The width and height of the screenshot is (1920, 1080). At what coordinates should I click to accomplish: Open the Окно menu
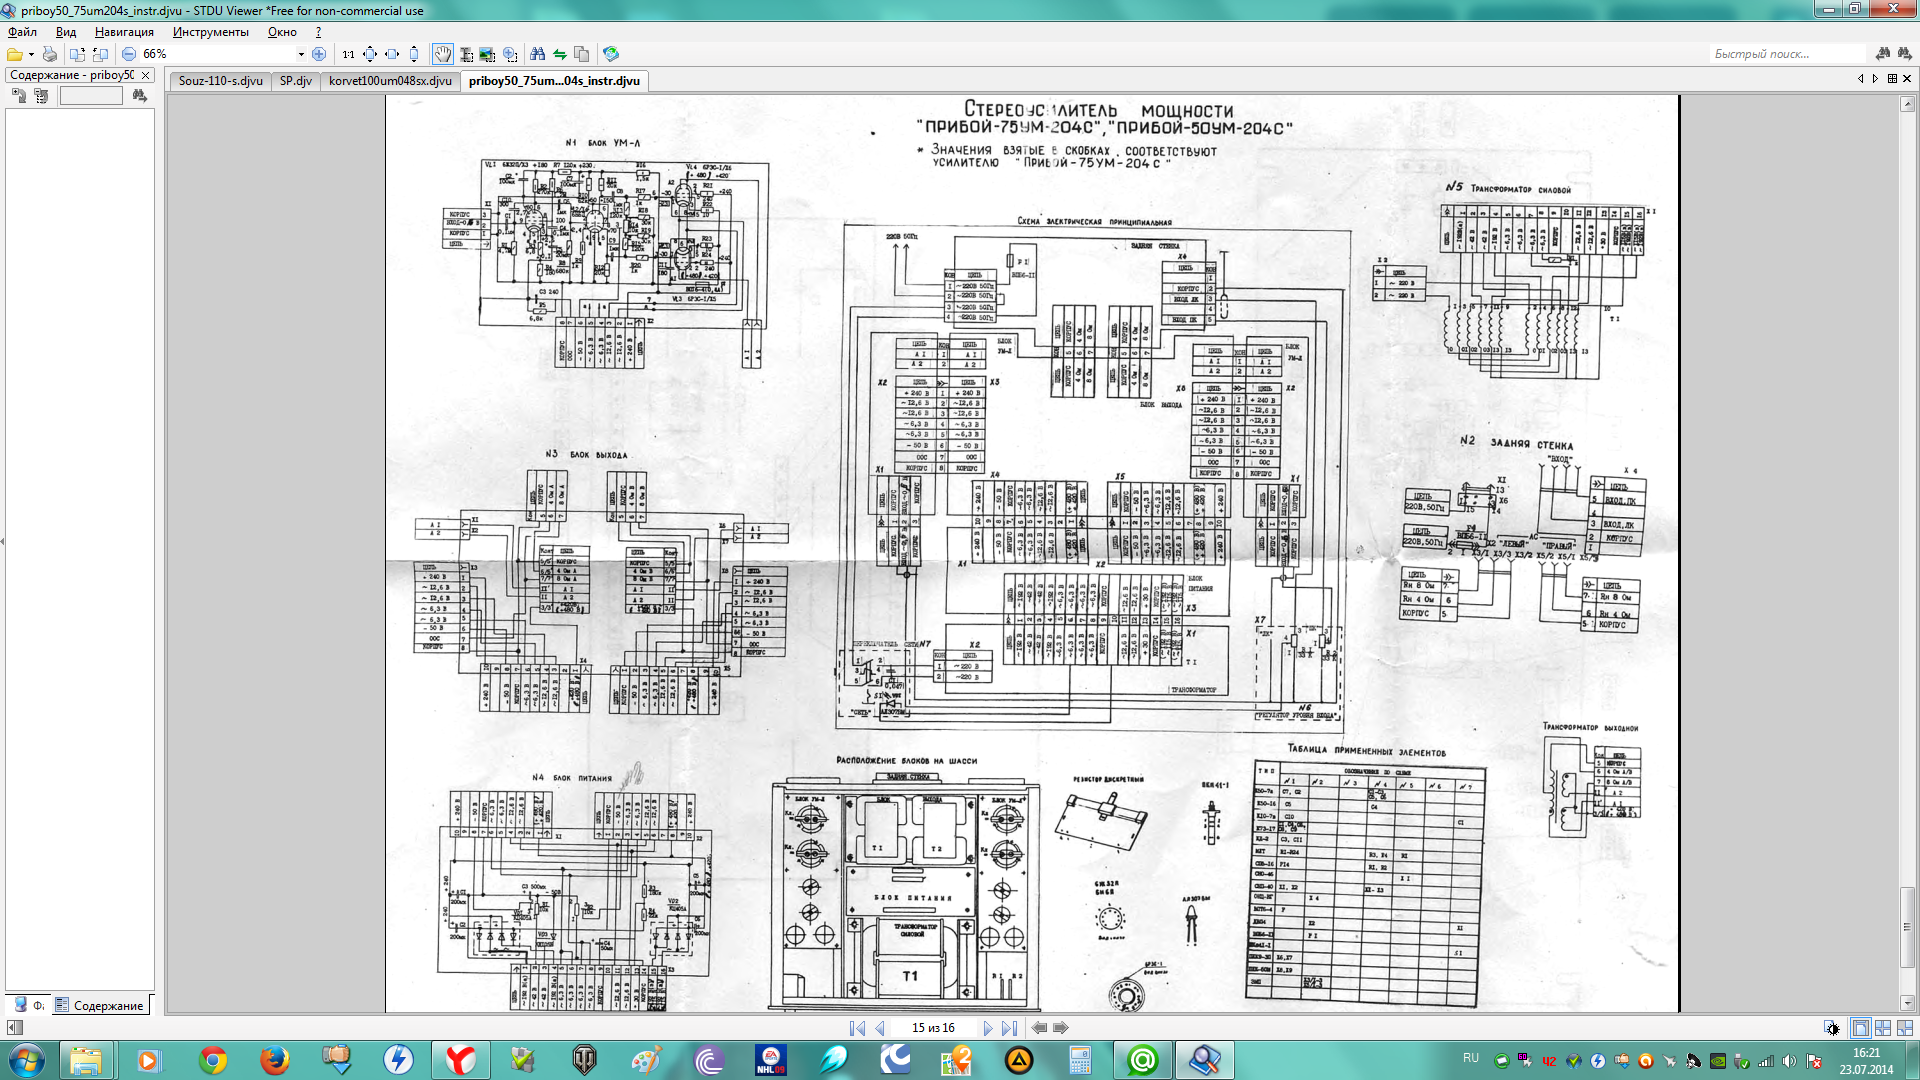(x=282, y=32)
